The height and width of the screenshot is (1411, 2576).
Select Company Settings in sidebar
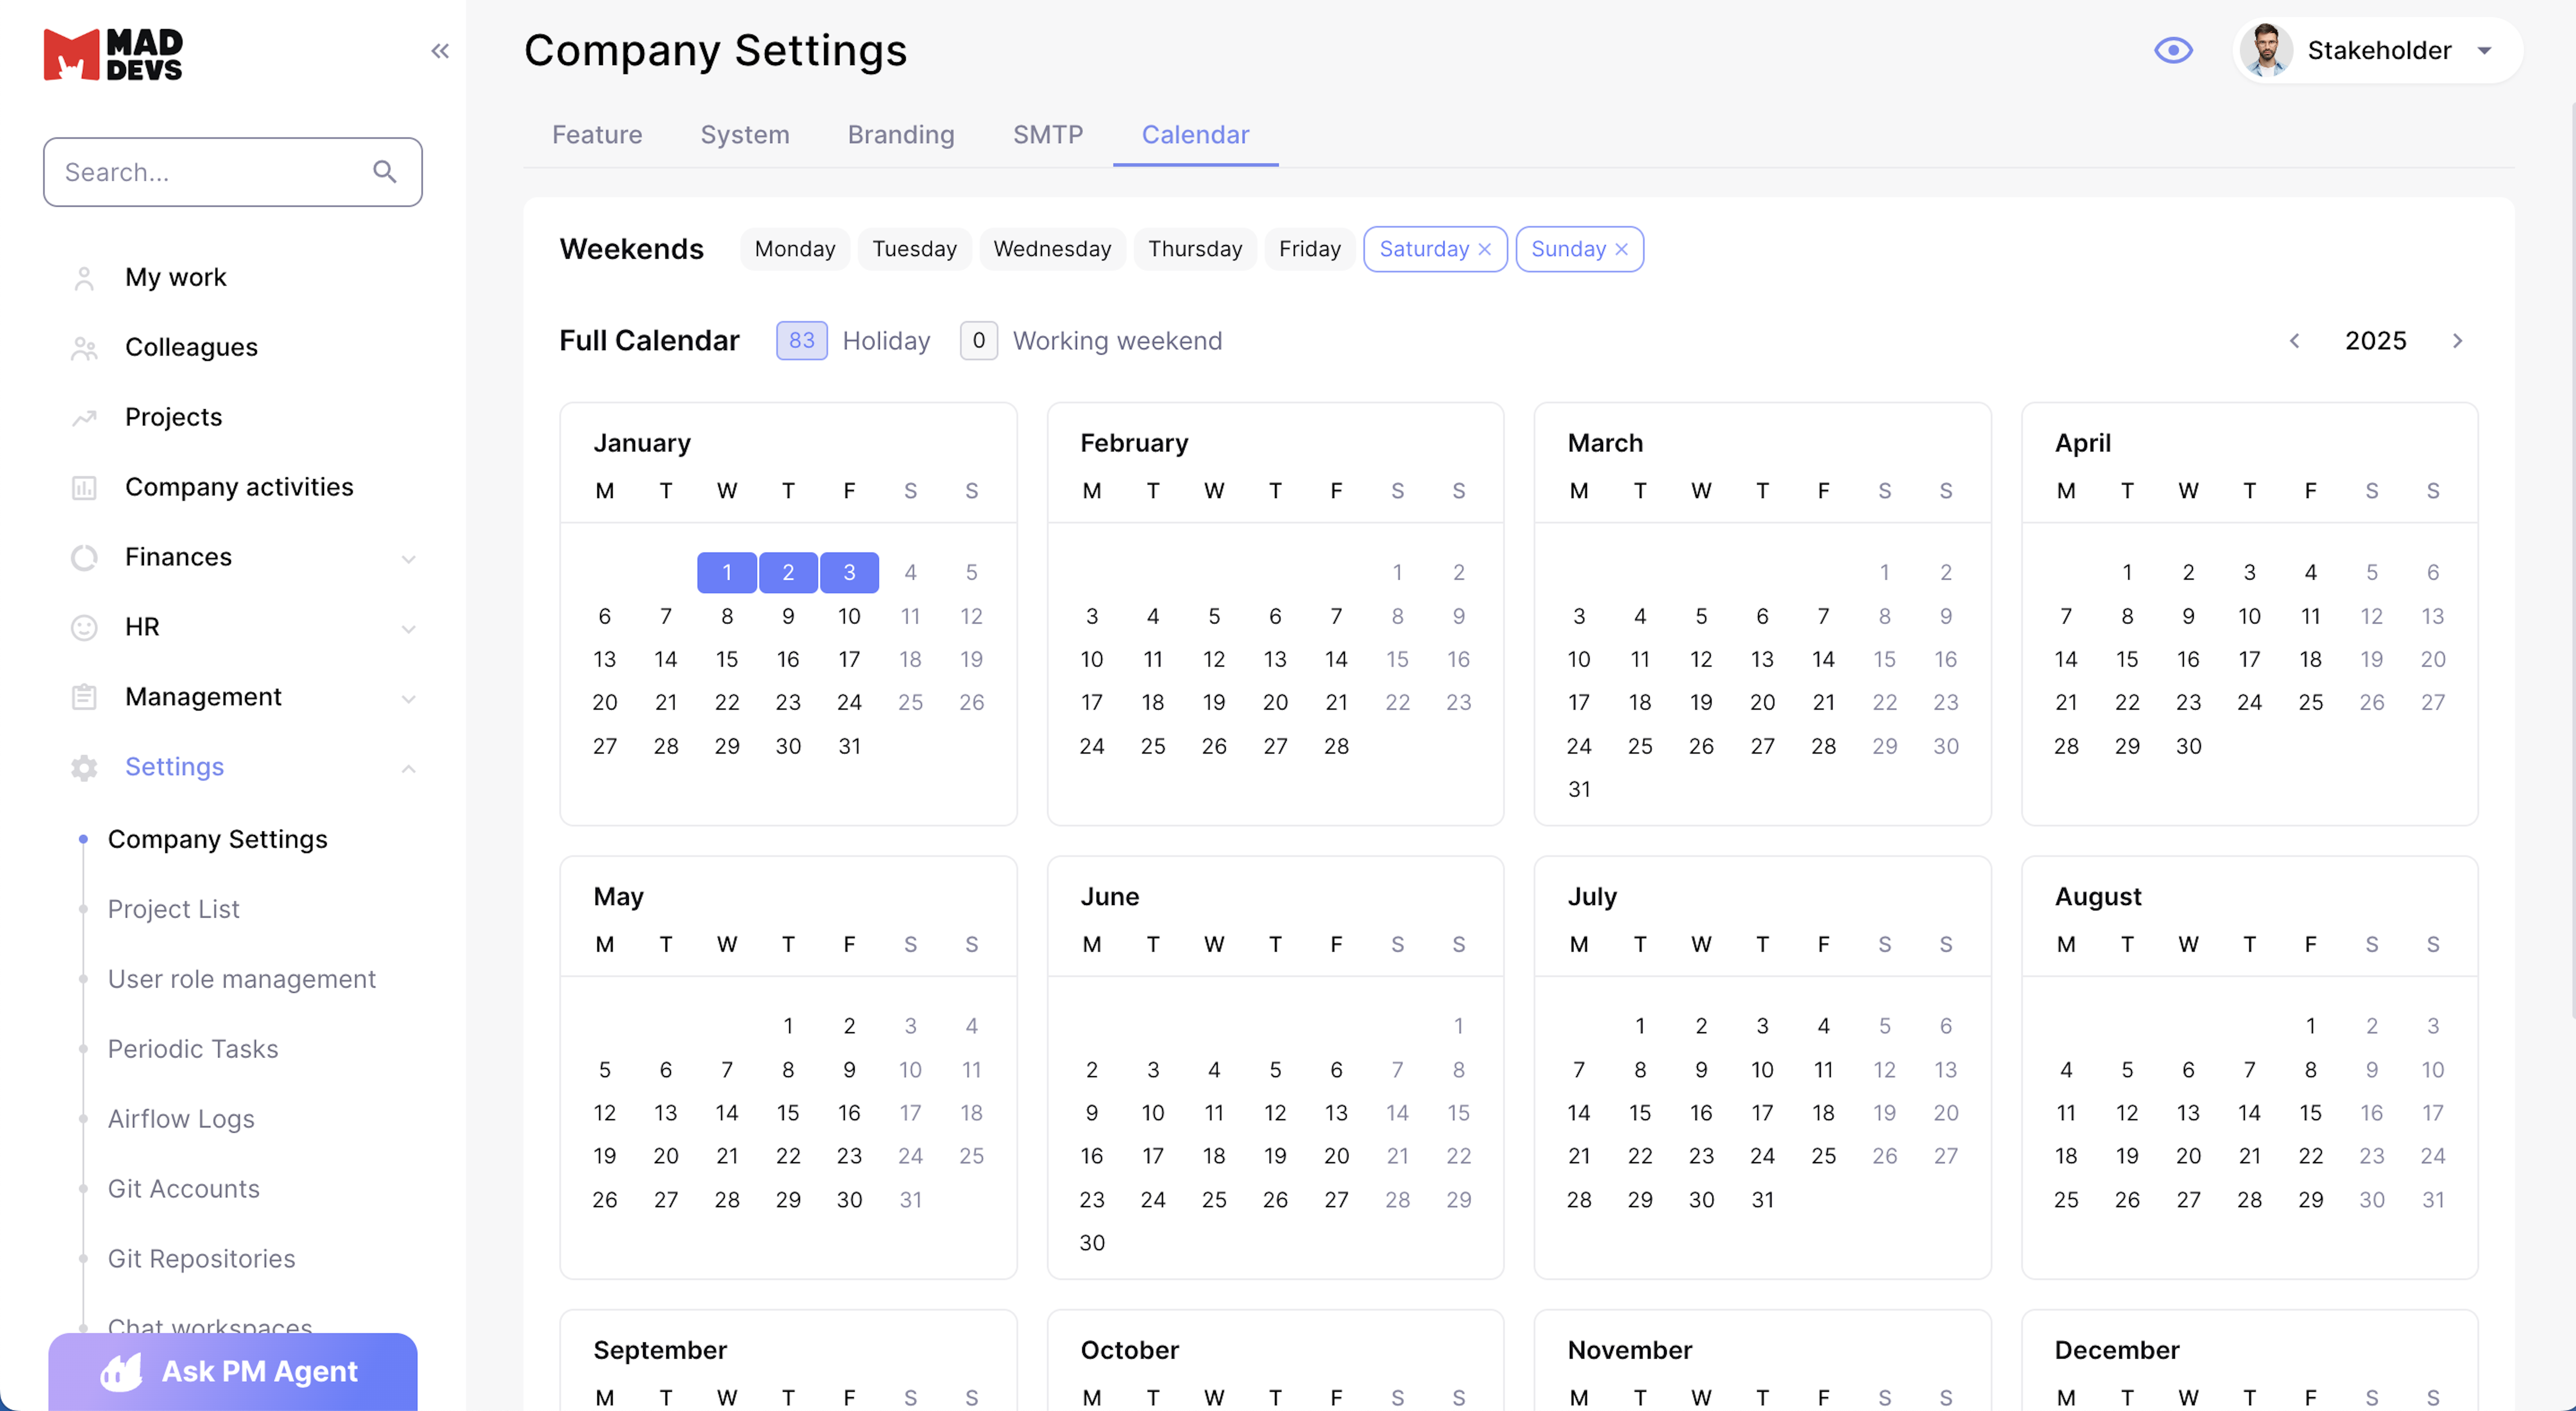point(218,840)
